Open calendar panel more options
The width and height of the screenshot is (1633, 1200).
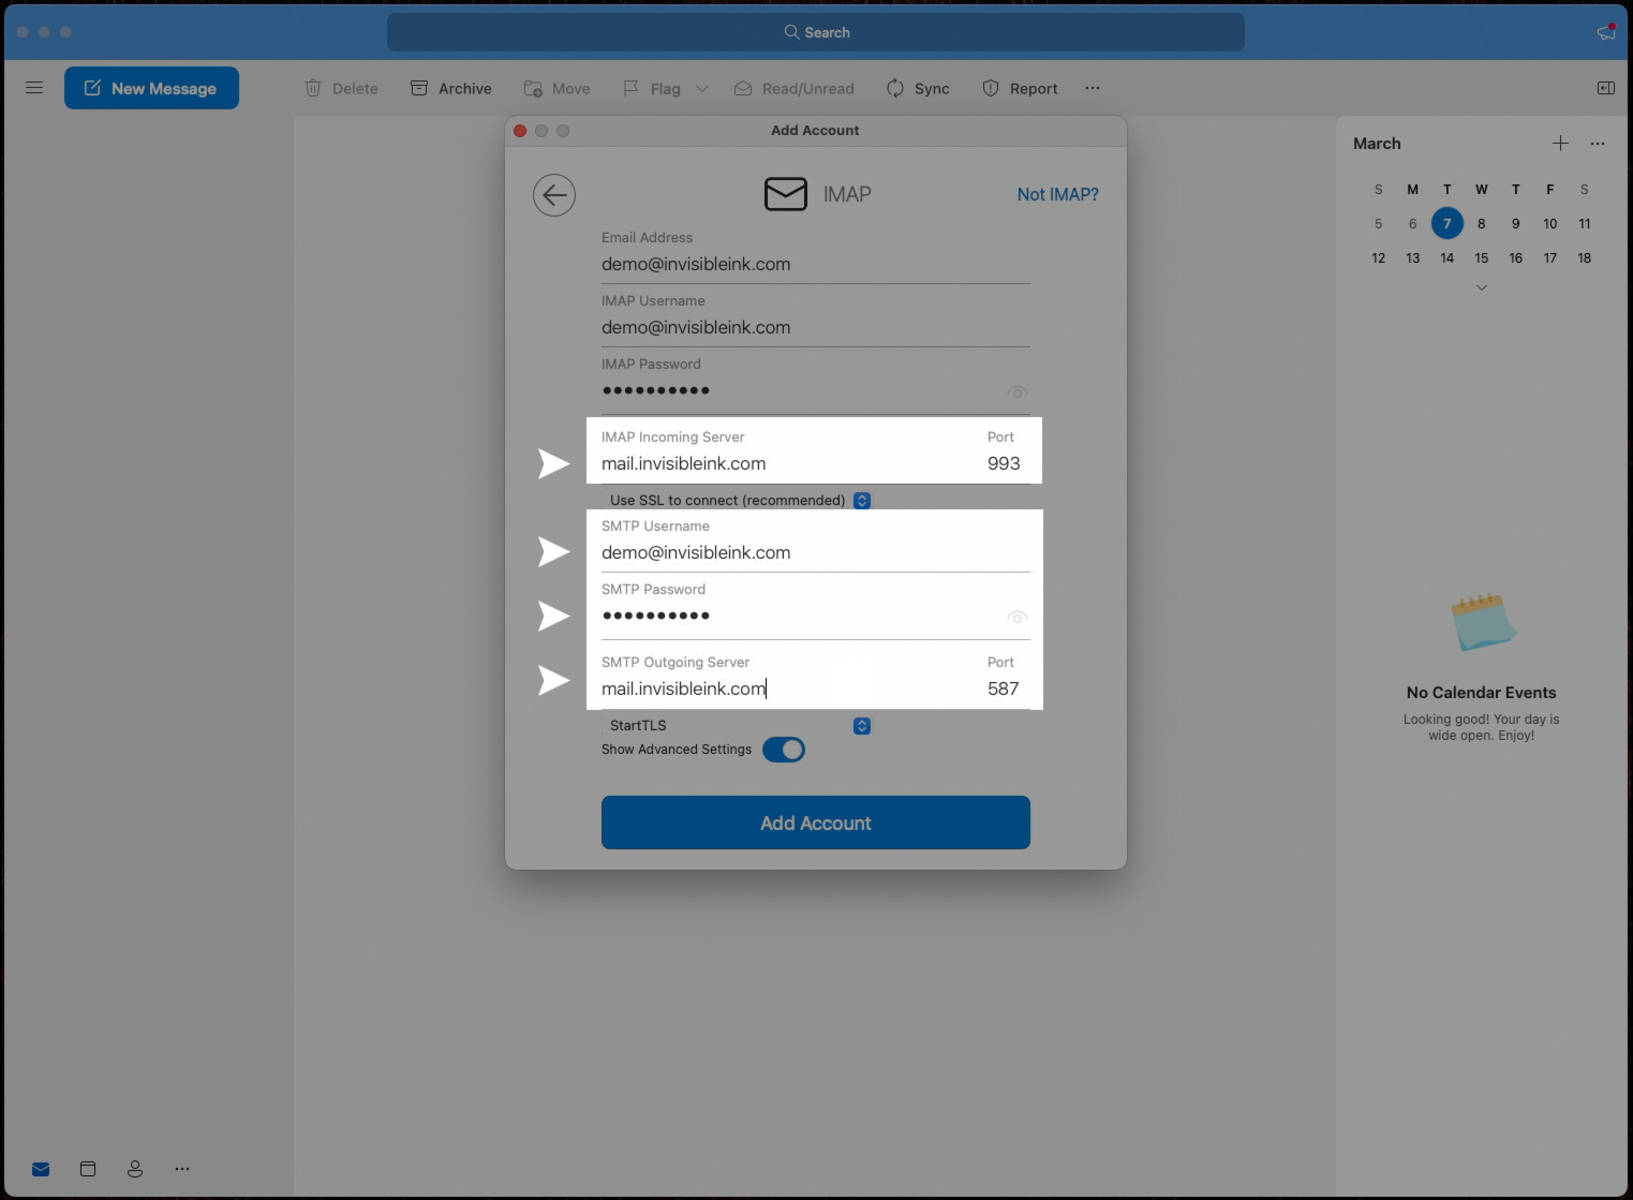(1597, 143)
